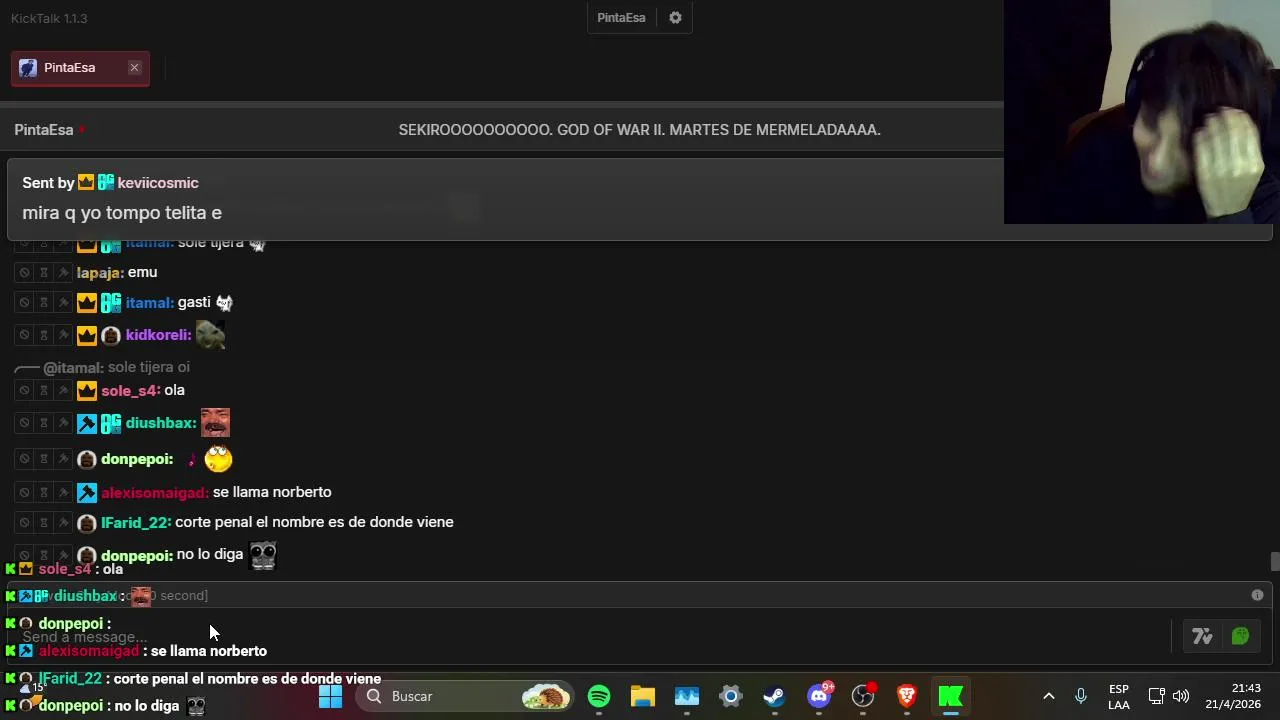Click cat emote after itamal's gasti
Screen dimensions: 1280x720
tap(224, 303)
